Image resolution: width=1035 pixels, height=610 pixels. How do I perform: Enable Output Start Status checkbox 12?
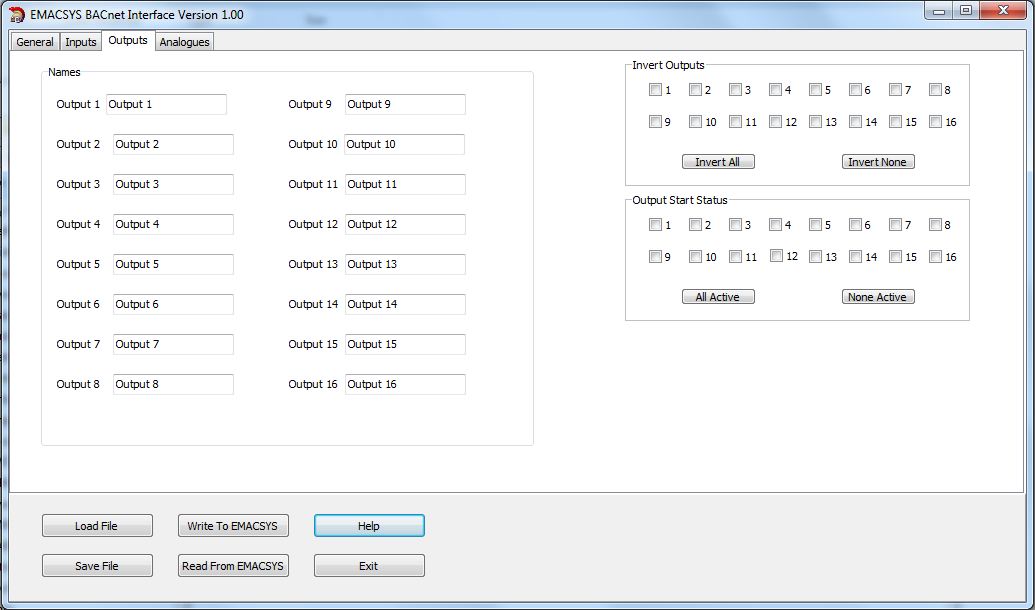point(776,256)
